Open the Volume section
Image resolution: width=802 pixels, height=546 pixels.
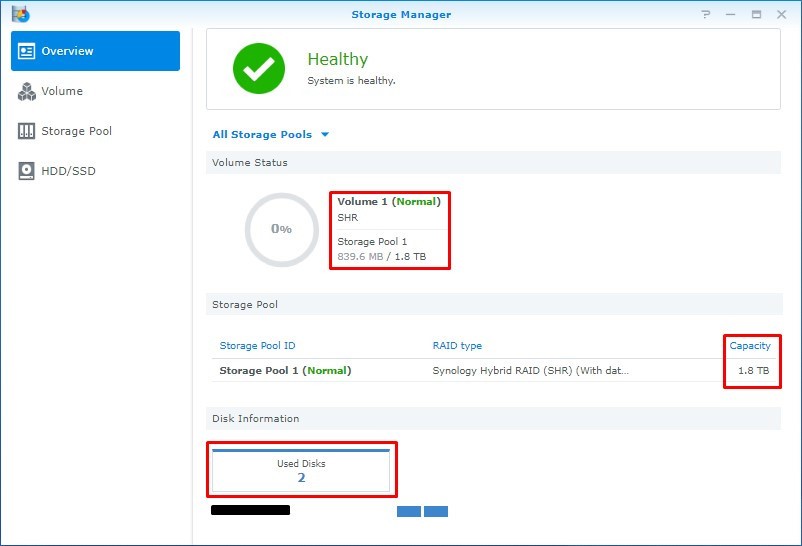(95, 91)
